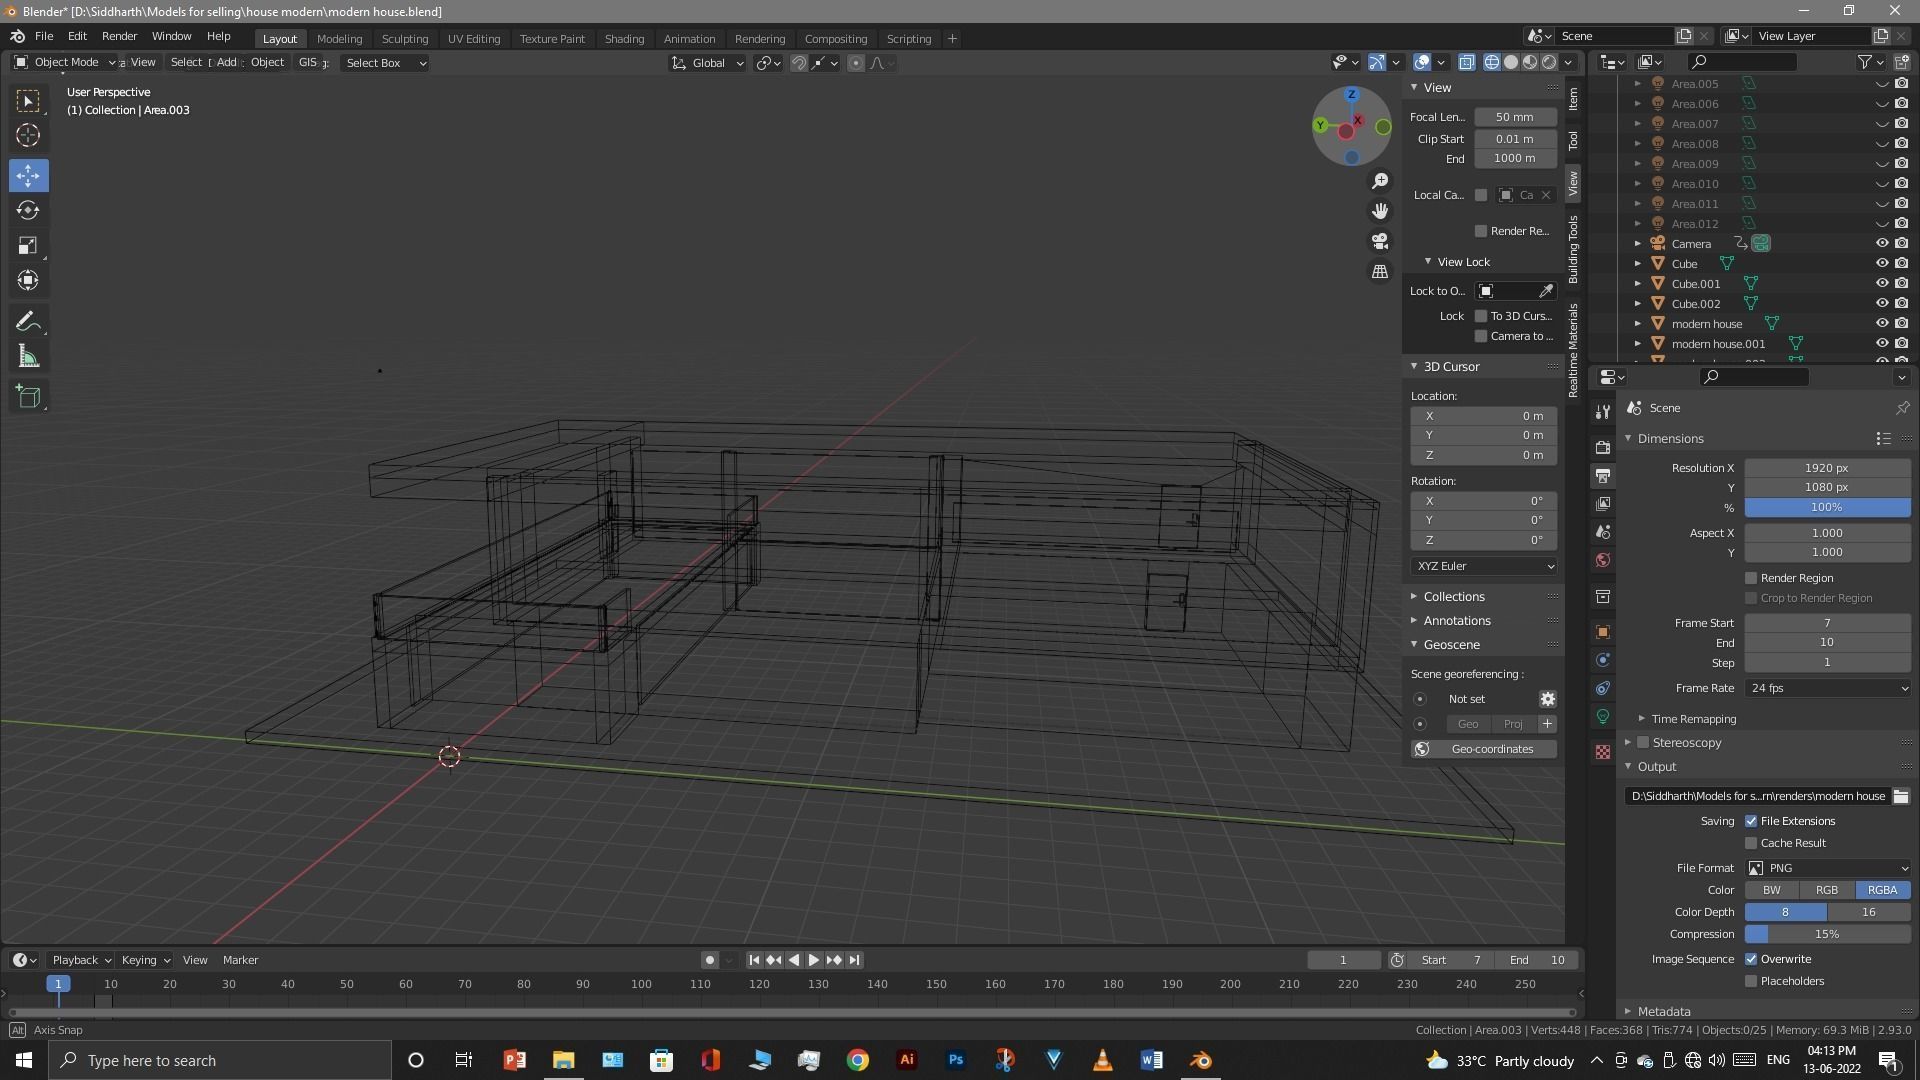This screenshot has width=1920, height=1080.
Task: Expand the Collections panel
Action: point(1454,597)
